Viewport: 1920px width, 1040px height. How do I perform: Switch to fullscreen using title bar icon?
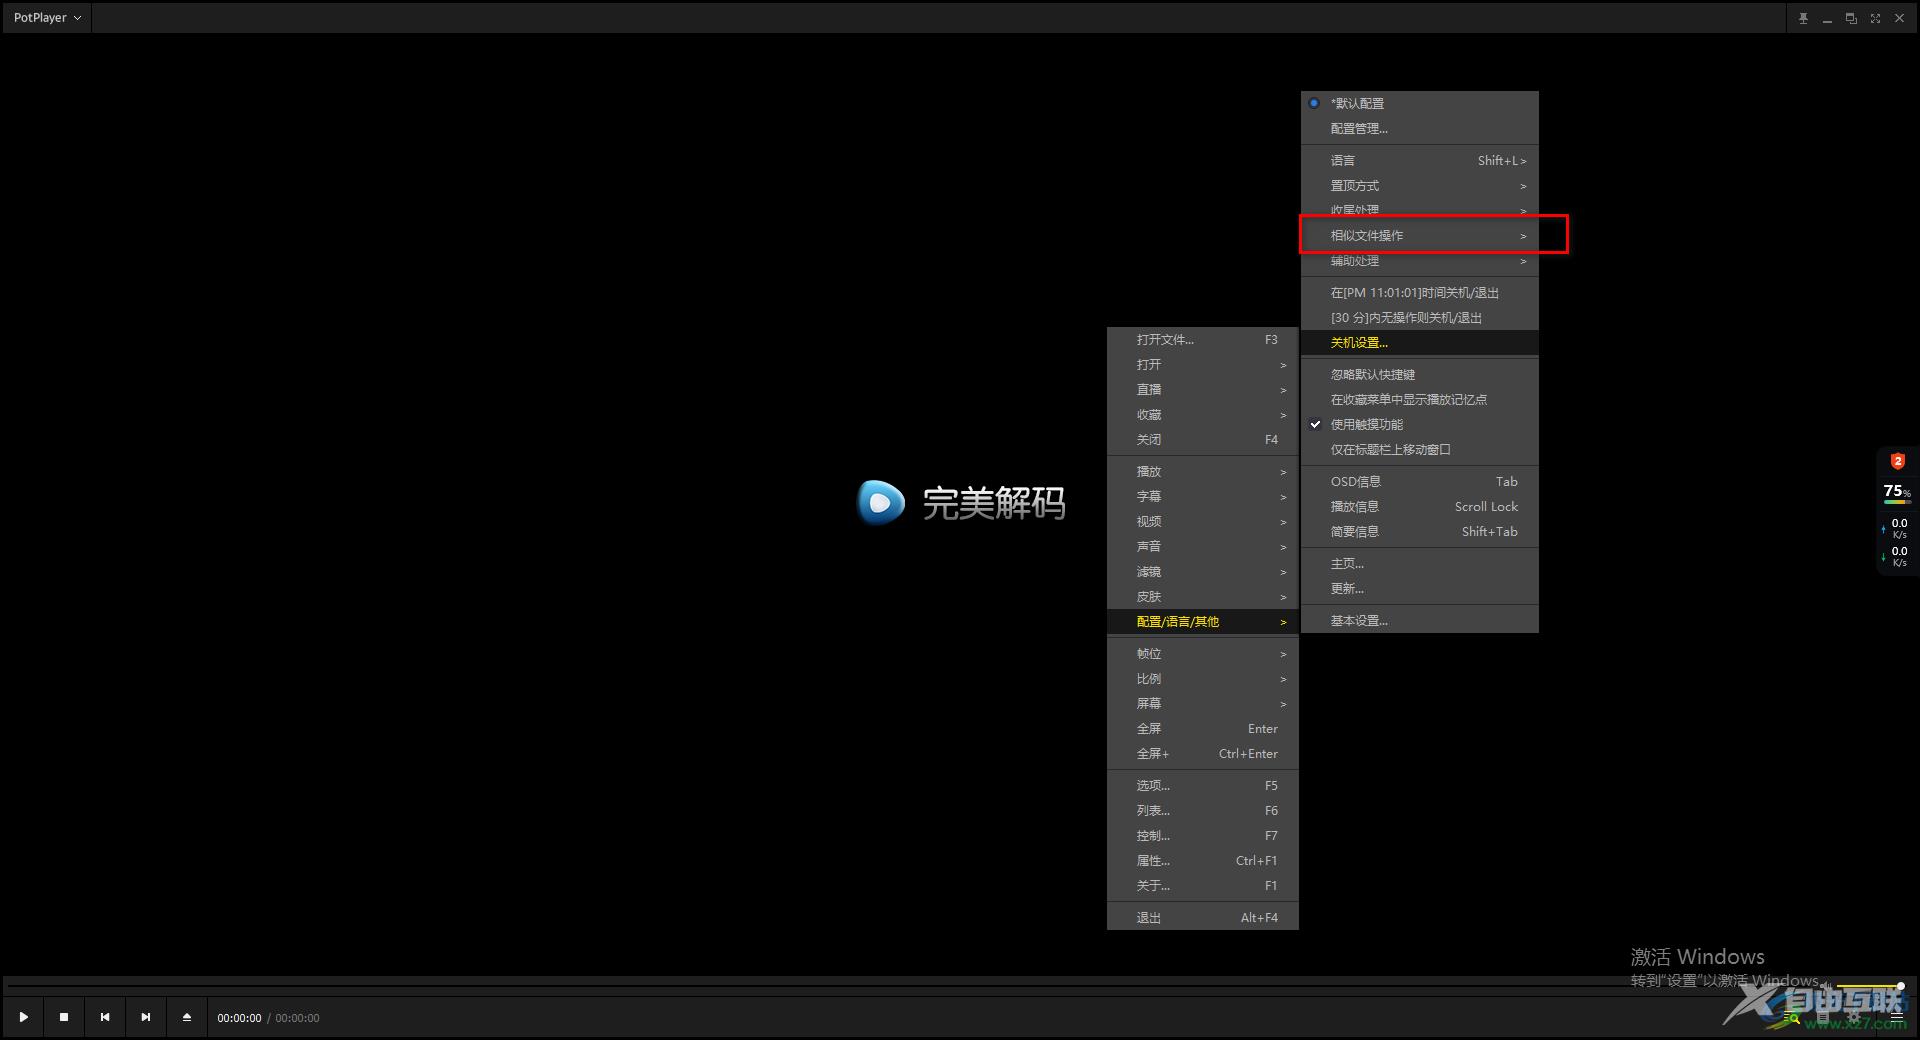pyautogui.click(x=1875, y=18)
